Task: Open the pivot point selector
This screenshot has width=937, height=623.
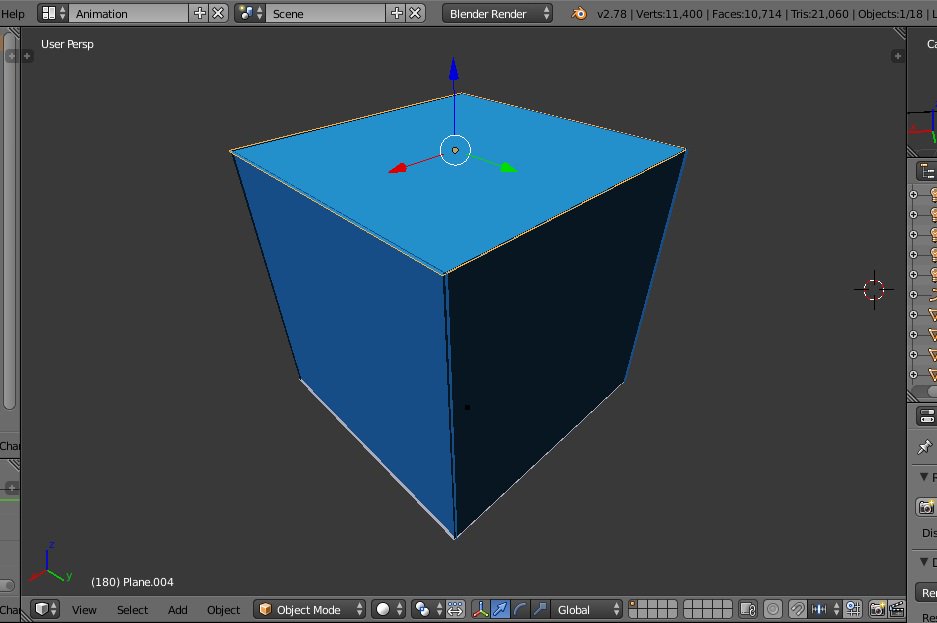Action: pos(427,609)
